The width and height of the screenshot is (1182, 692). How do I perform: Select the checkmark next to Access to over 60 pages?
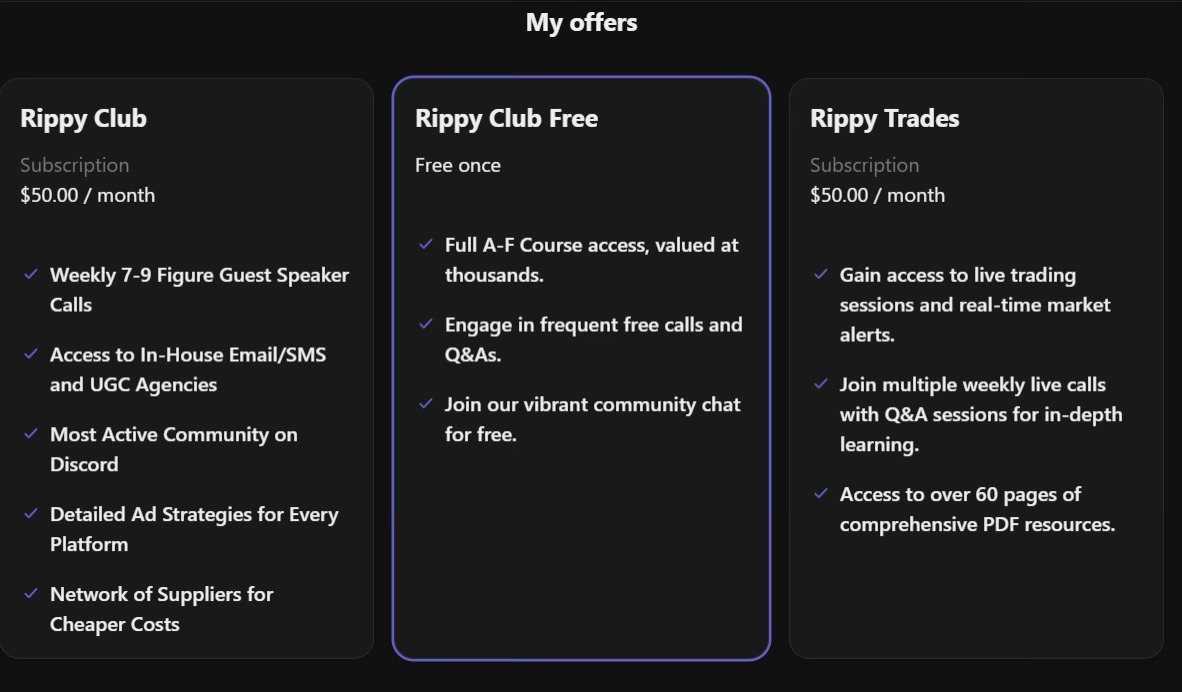(x=820, y=494)
